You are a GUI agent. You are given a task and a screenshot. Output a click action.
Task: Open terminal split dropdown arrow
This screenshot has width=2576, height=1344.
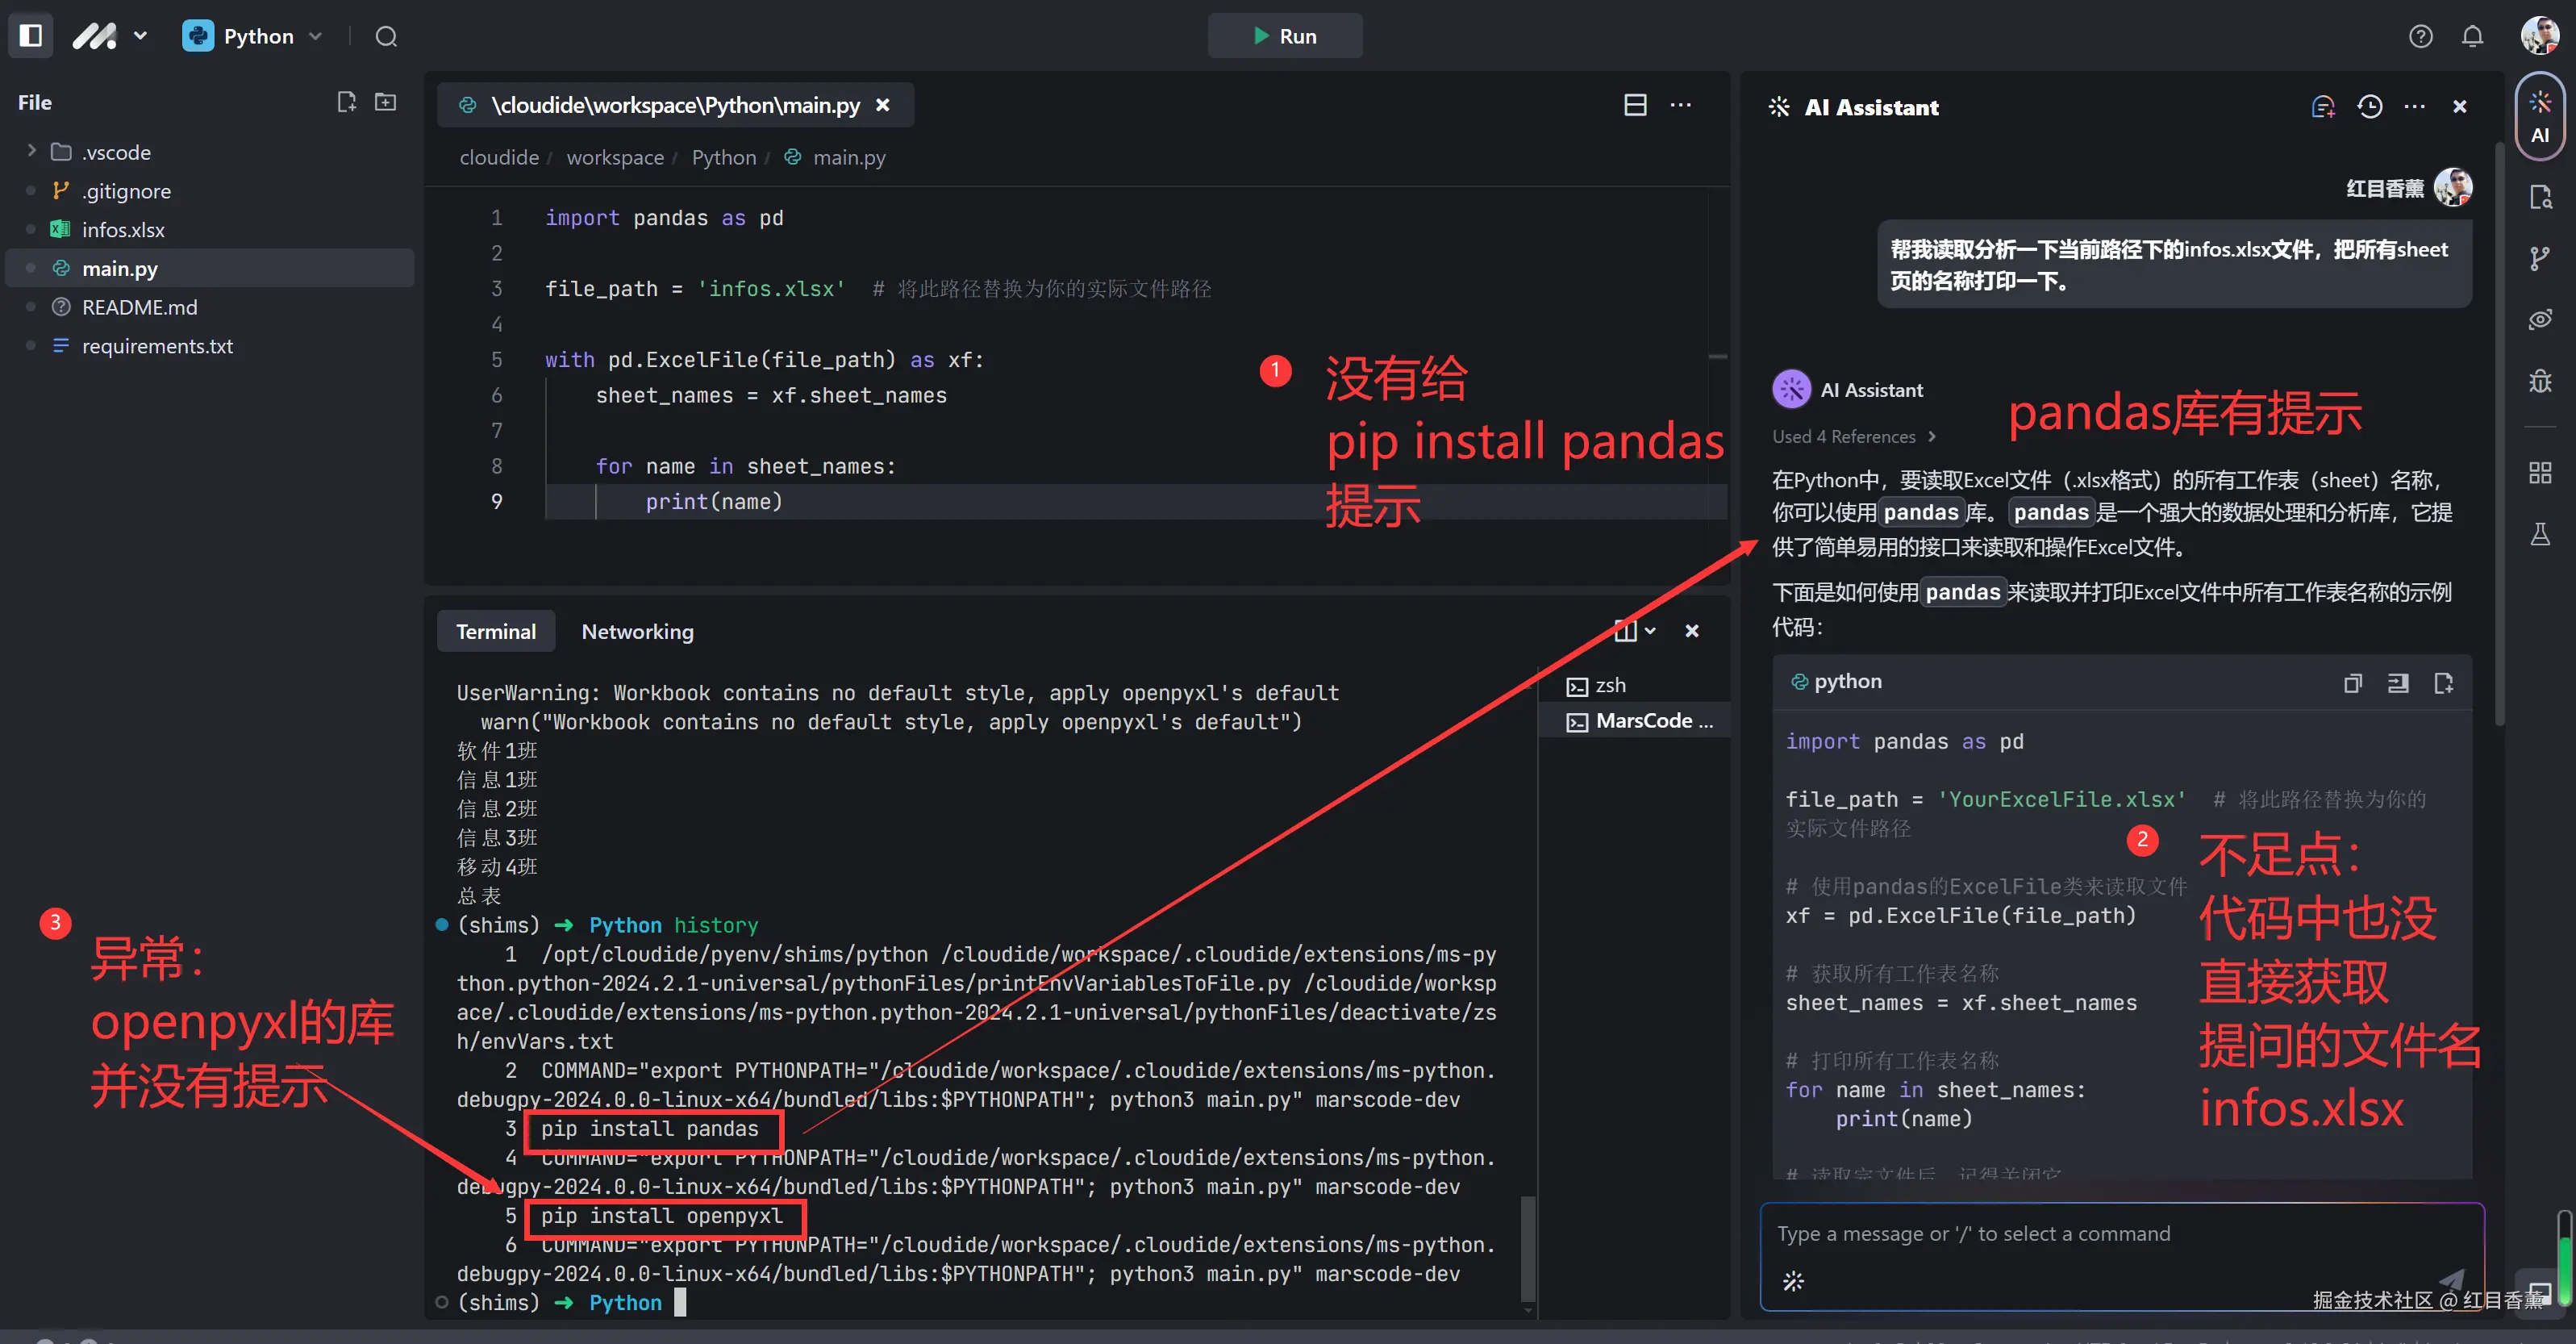(1650, 631)
